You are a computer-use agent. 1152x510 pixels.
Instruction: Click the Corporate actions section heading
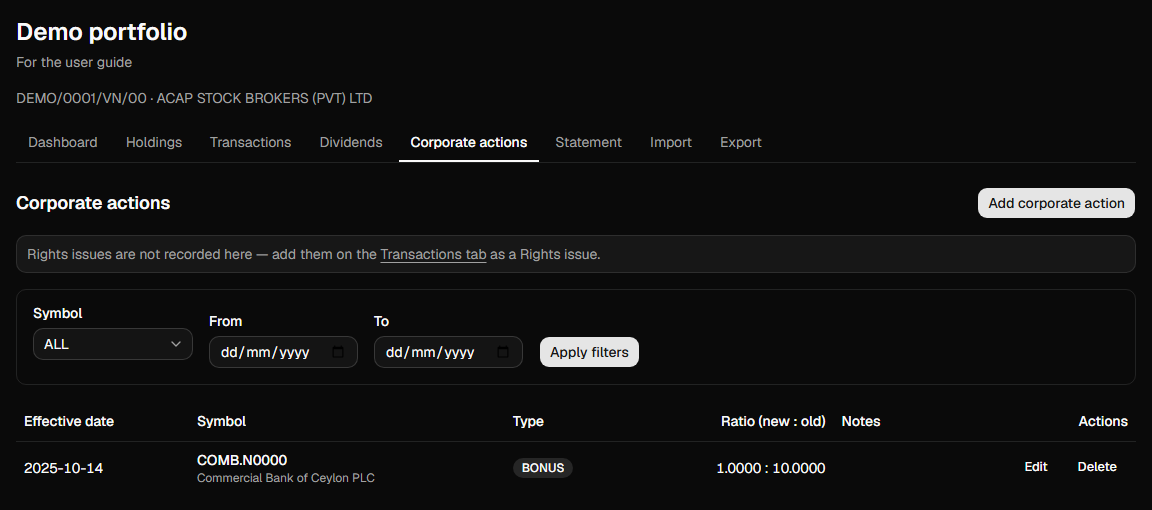(x=93, y=203)
